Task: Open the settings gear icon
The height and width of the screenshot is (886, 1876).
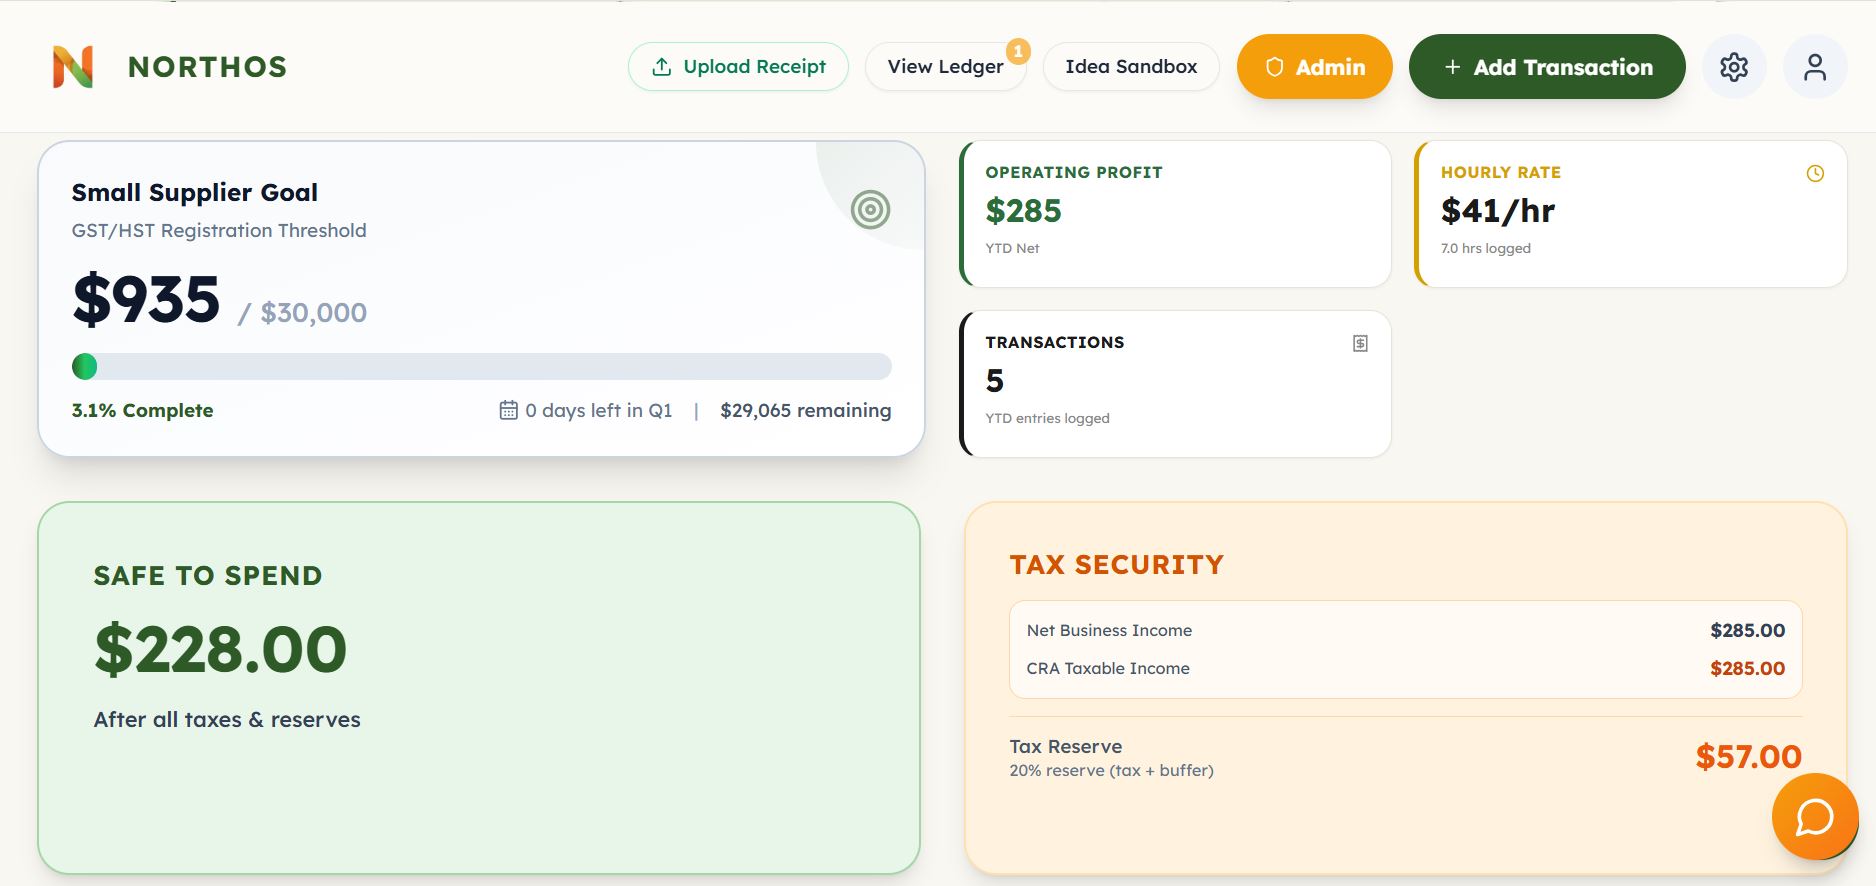Action: 1733,67
